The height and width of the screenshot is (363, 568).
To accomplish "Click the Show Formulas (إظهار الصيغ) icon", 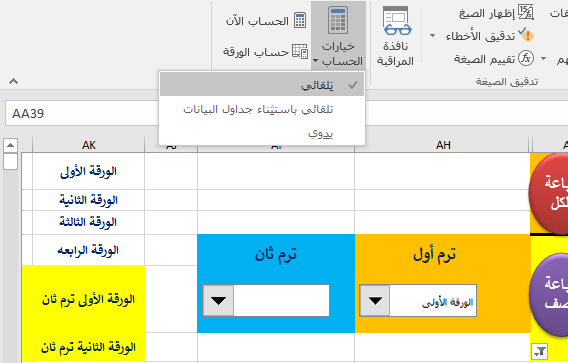I will click(526, 13).
